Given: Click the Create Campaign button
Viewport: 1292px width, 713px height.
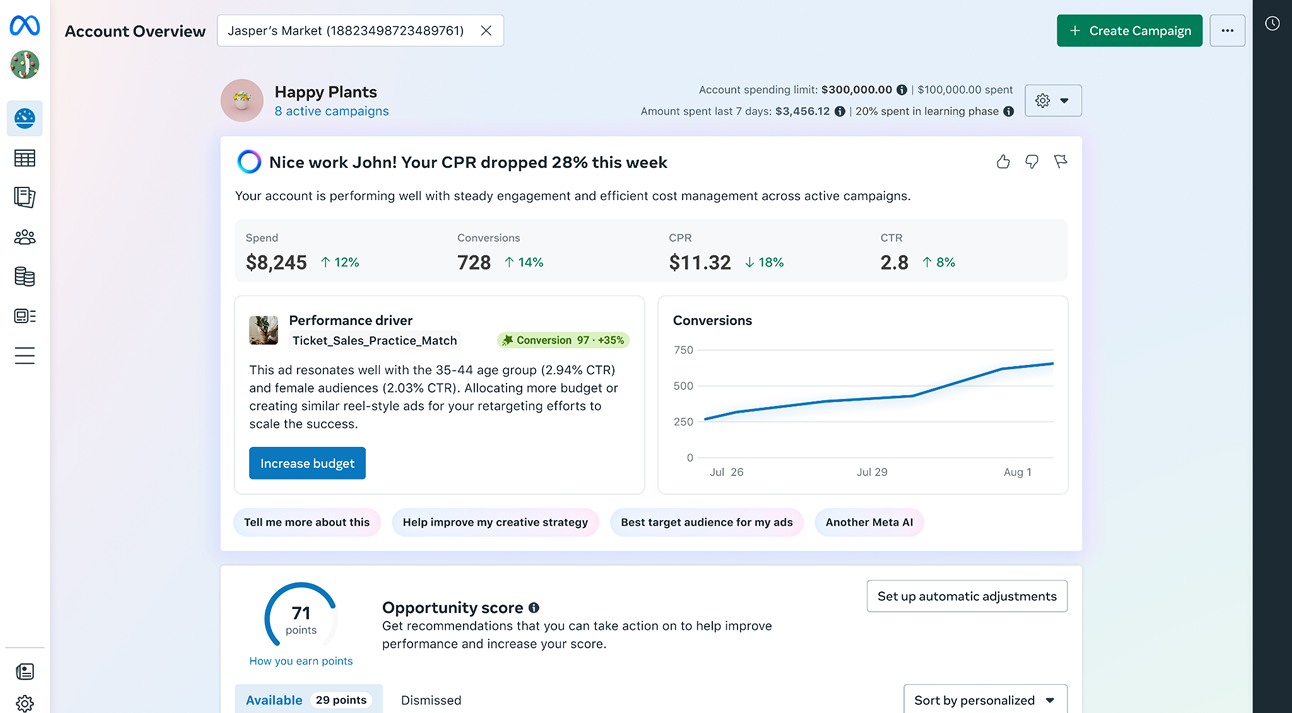Looking at the screenshot, I should [x=1130, y=31].
